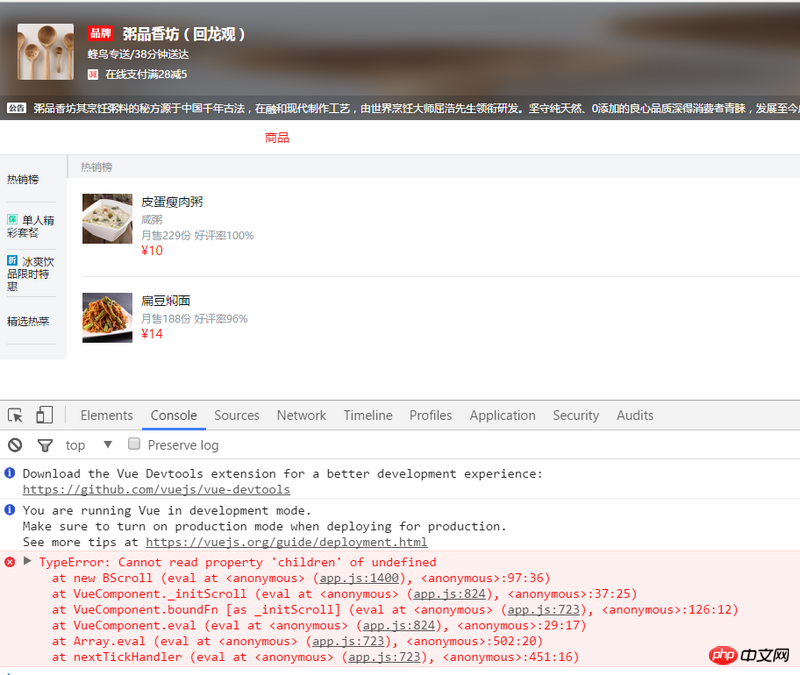Click the 扁豆焖面 food photo
800x675 pixels.
point(107,317)
